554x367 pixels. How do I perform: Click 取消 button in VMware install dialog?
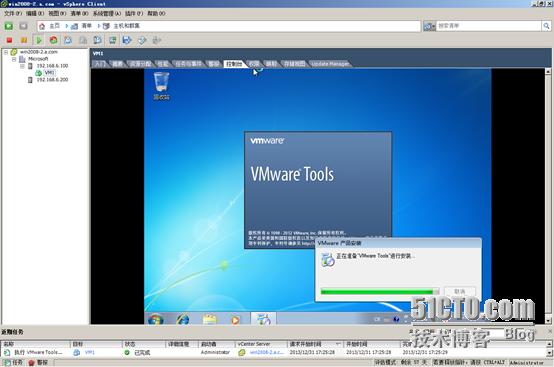pyautogui.click(x=460, y=291)
